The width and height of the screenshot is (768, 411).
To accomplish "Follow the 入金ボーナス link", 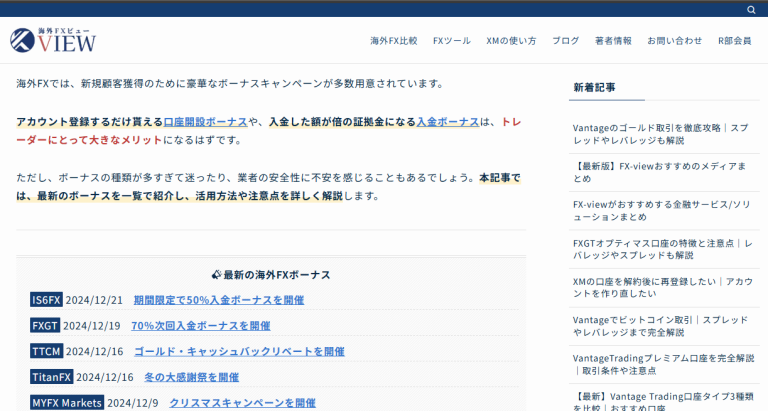I will (447, 121).
